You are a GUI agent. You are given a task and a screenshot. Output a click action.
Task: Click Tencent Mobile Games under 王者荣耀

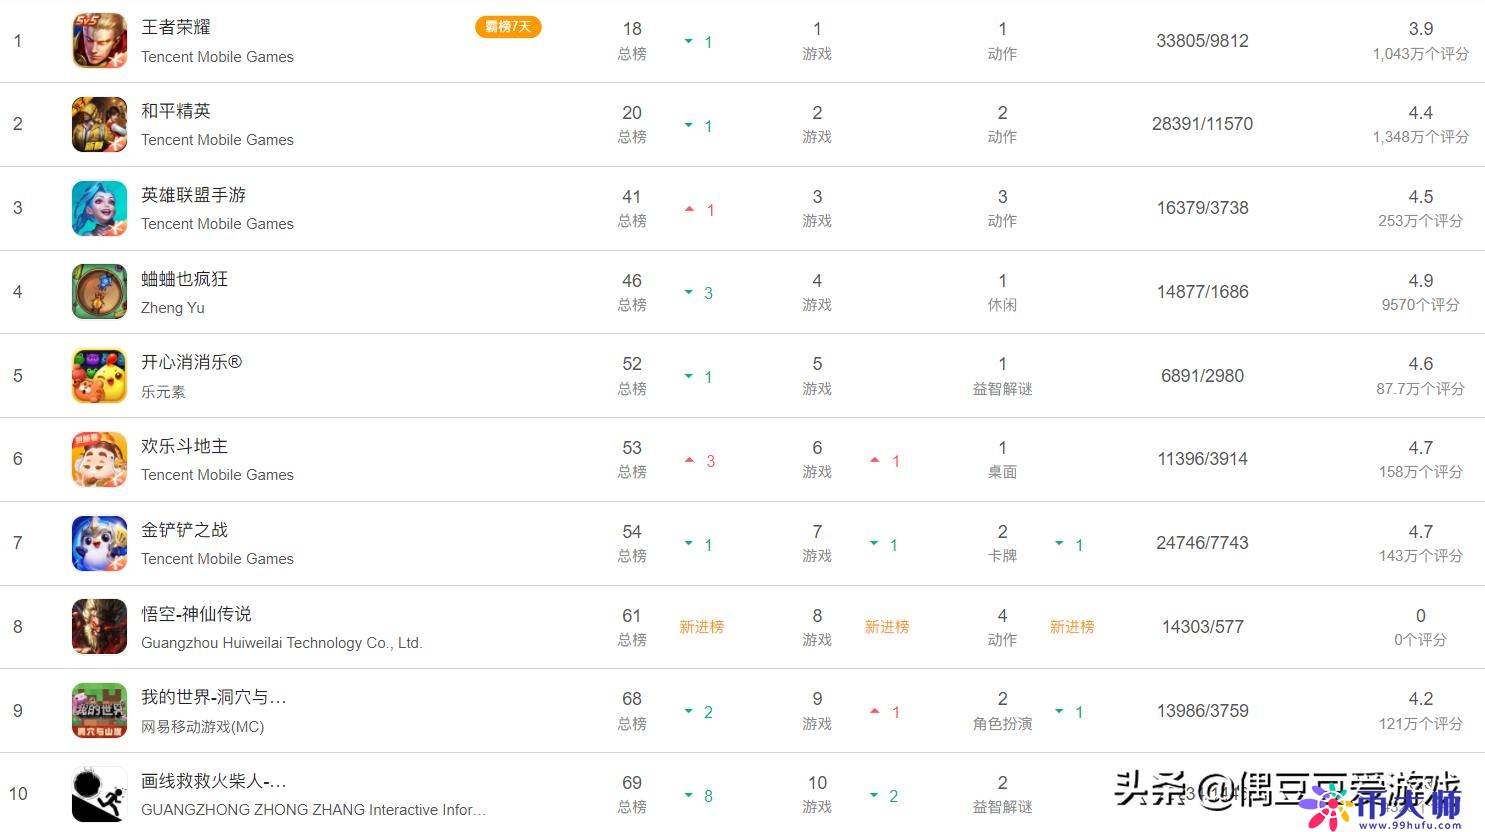(x=218, y=57)
